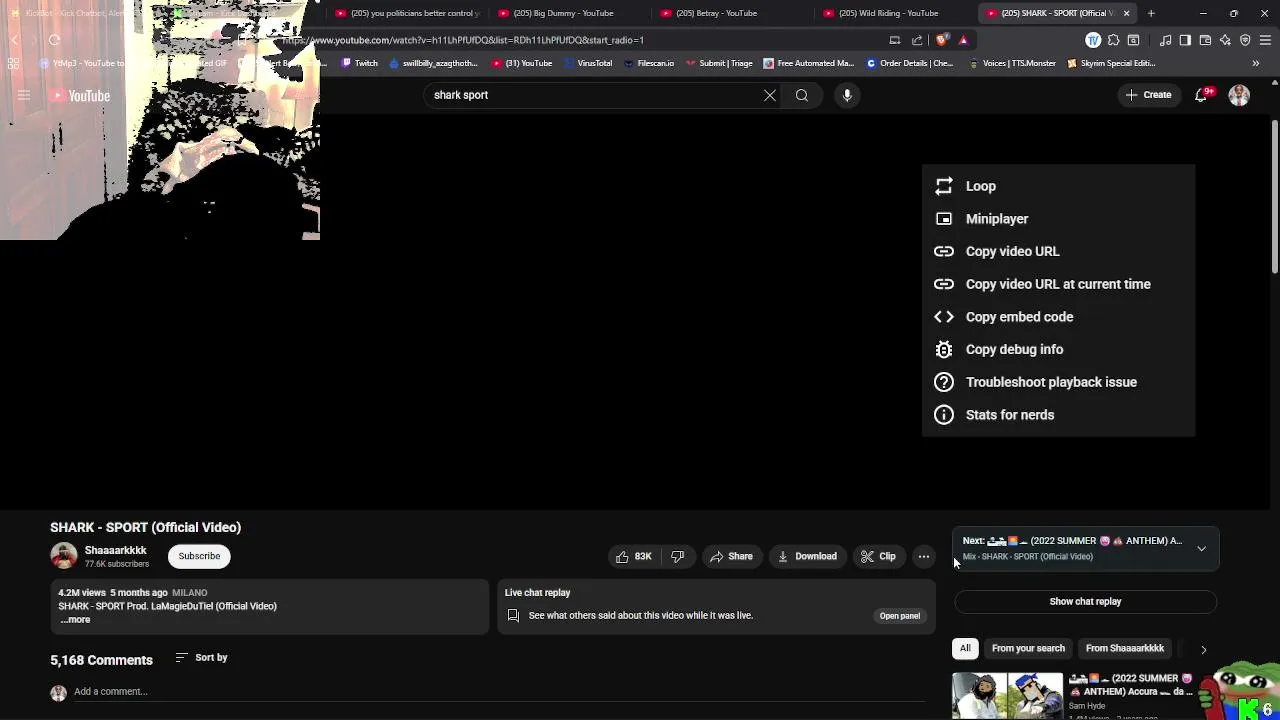Open Submit | Triage bookmark
The height and width of the screenshot is (720, 1280).
pos(719,63)
